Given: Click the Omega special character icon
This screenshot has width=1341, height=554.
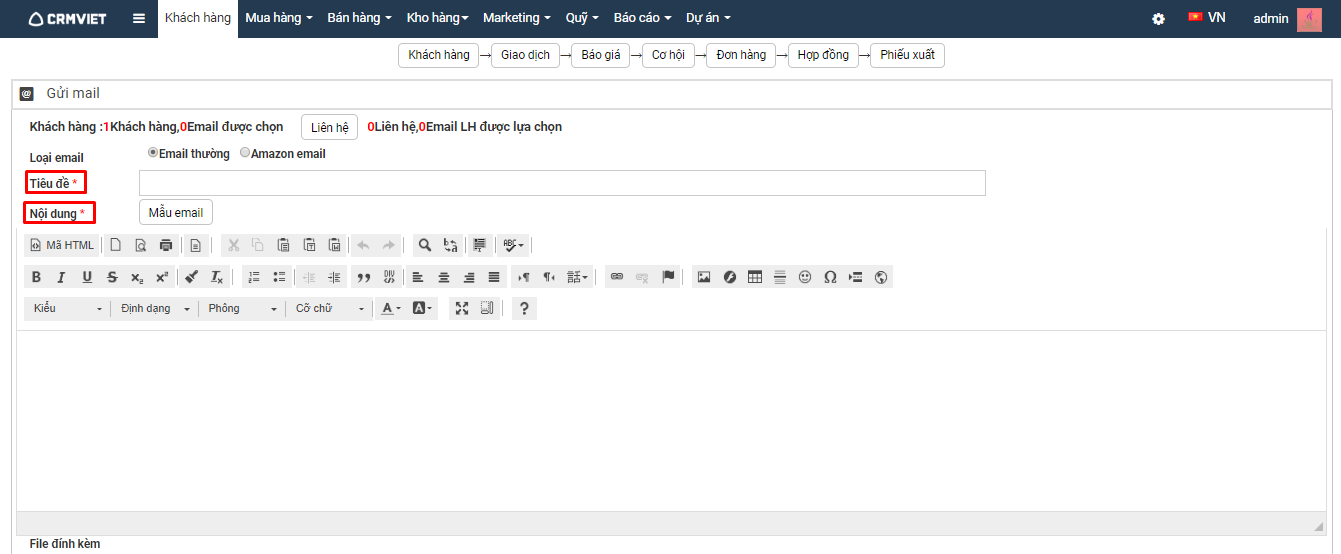Looking at the screenshot, I should point(830,277).
